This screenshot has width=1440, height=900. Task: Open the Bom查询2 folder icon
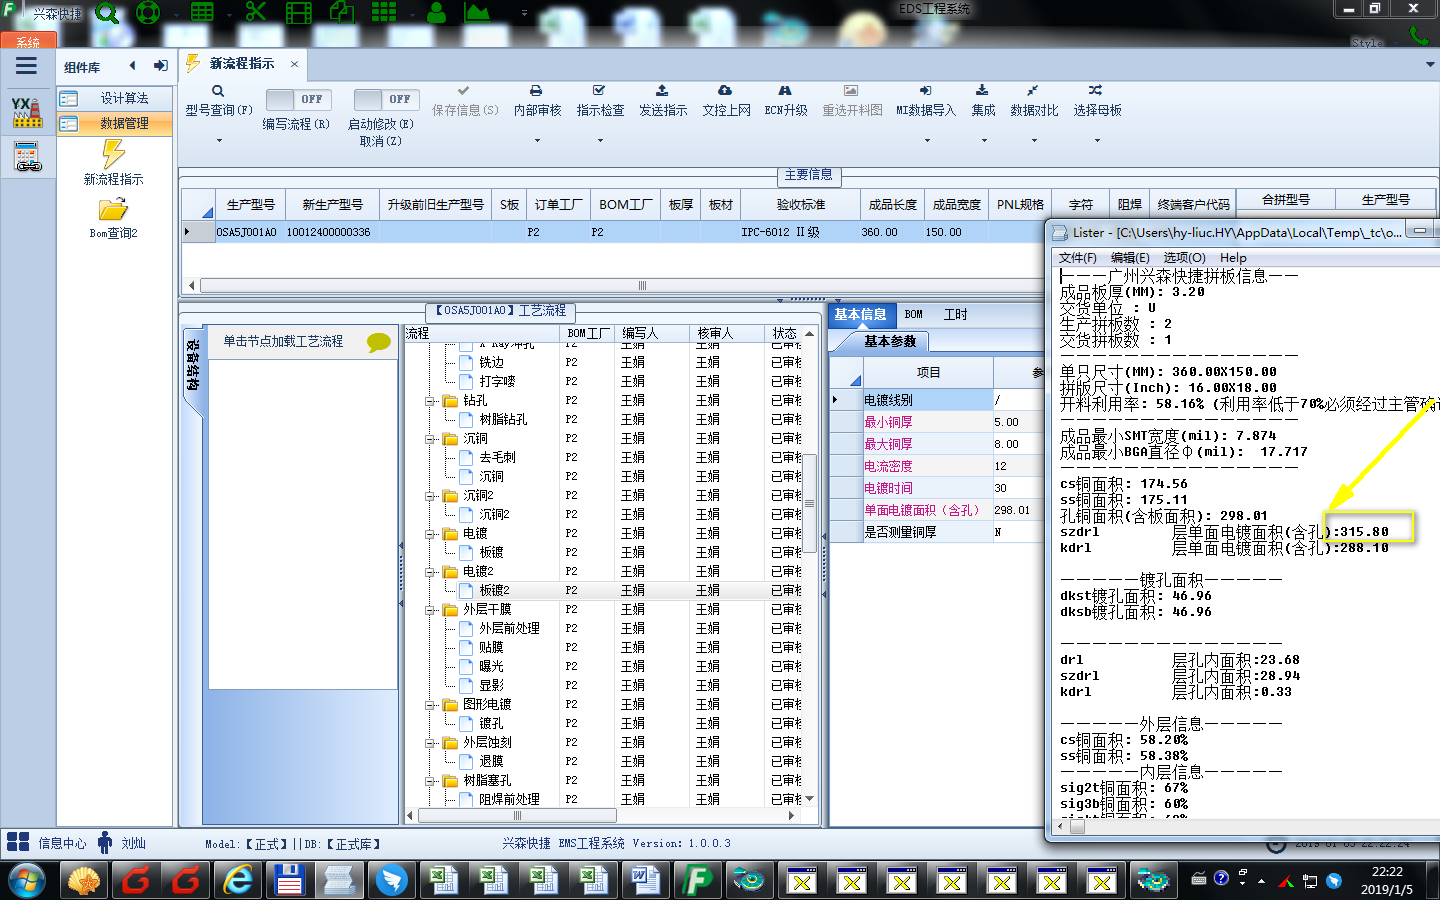(x=113, y=209)
